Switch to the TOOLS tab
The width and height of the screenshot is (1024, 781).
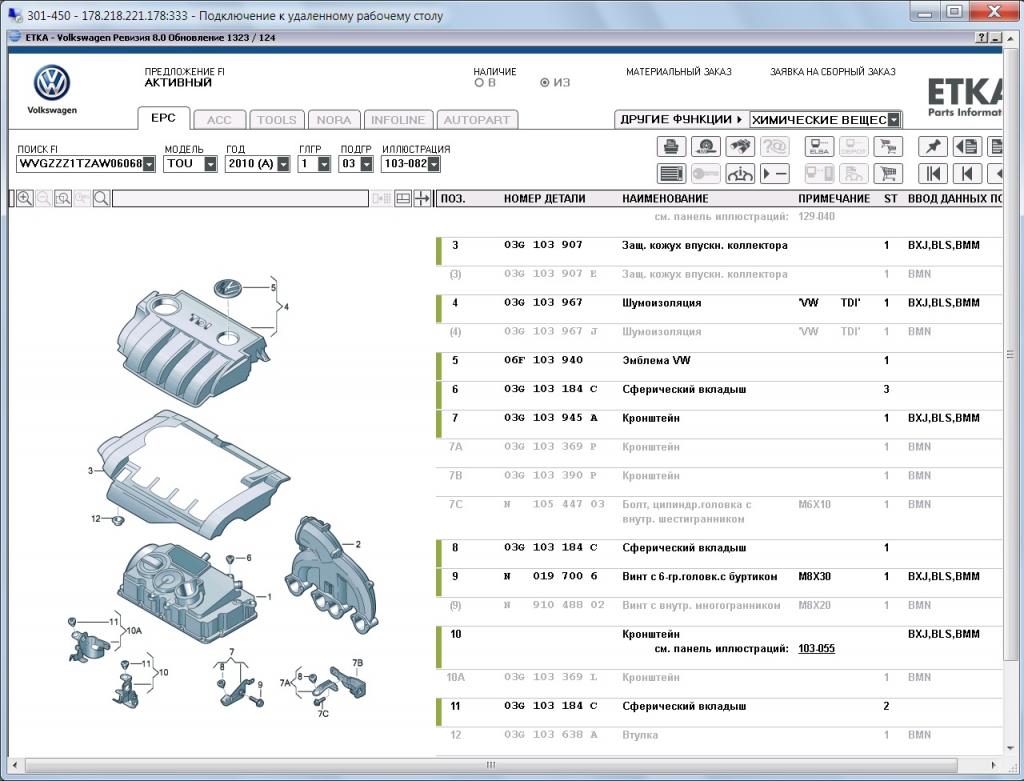point(277,120)
